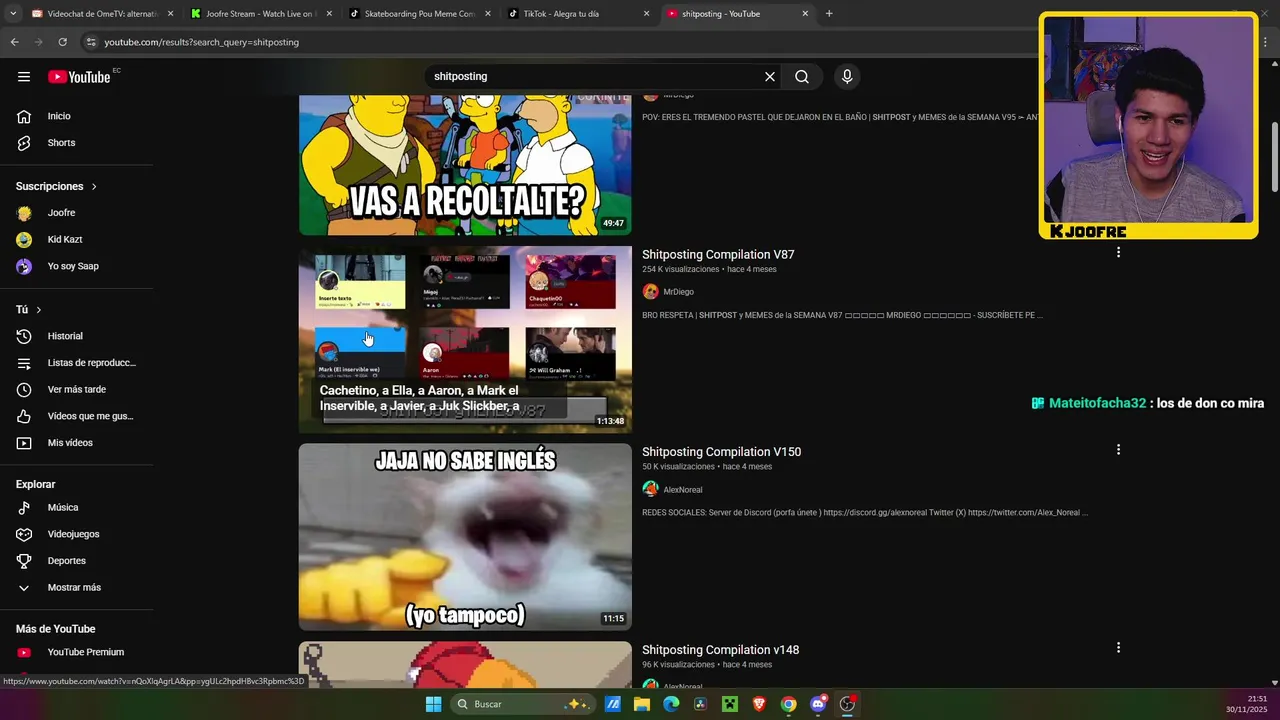View site information icon in address bar

coord(91,42)
